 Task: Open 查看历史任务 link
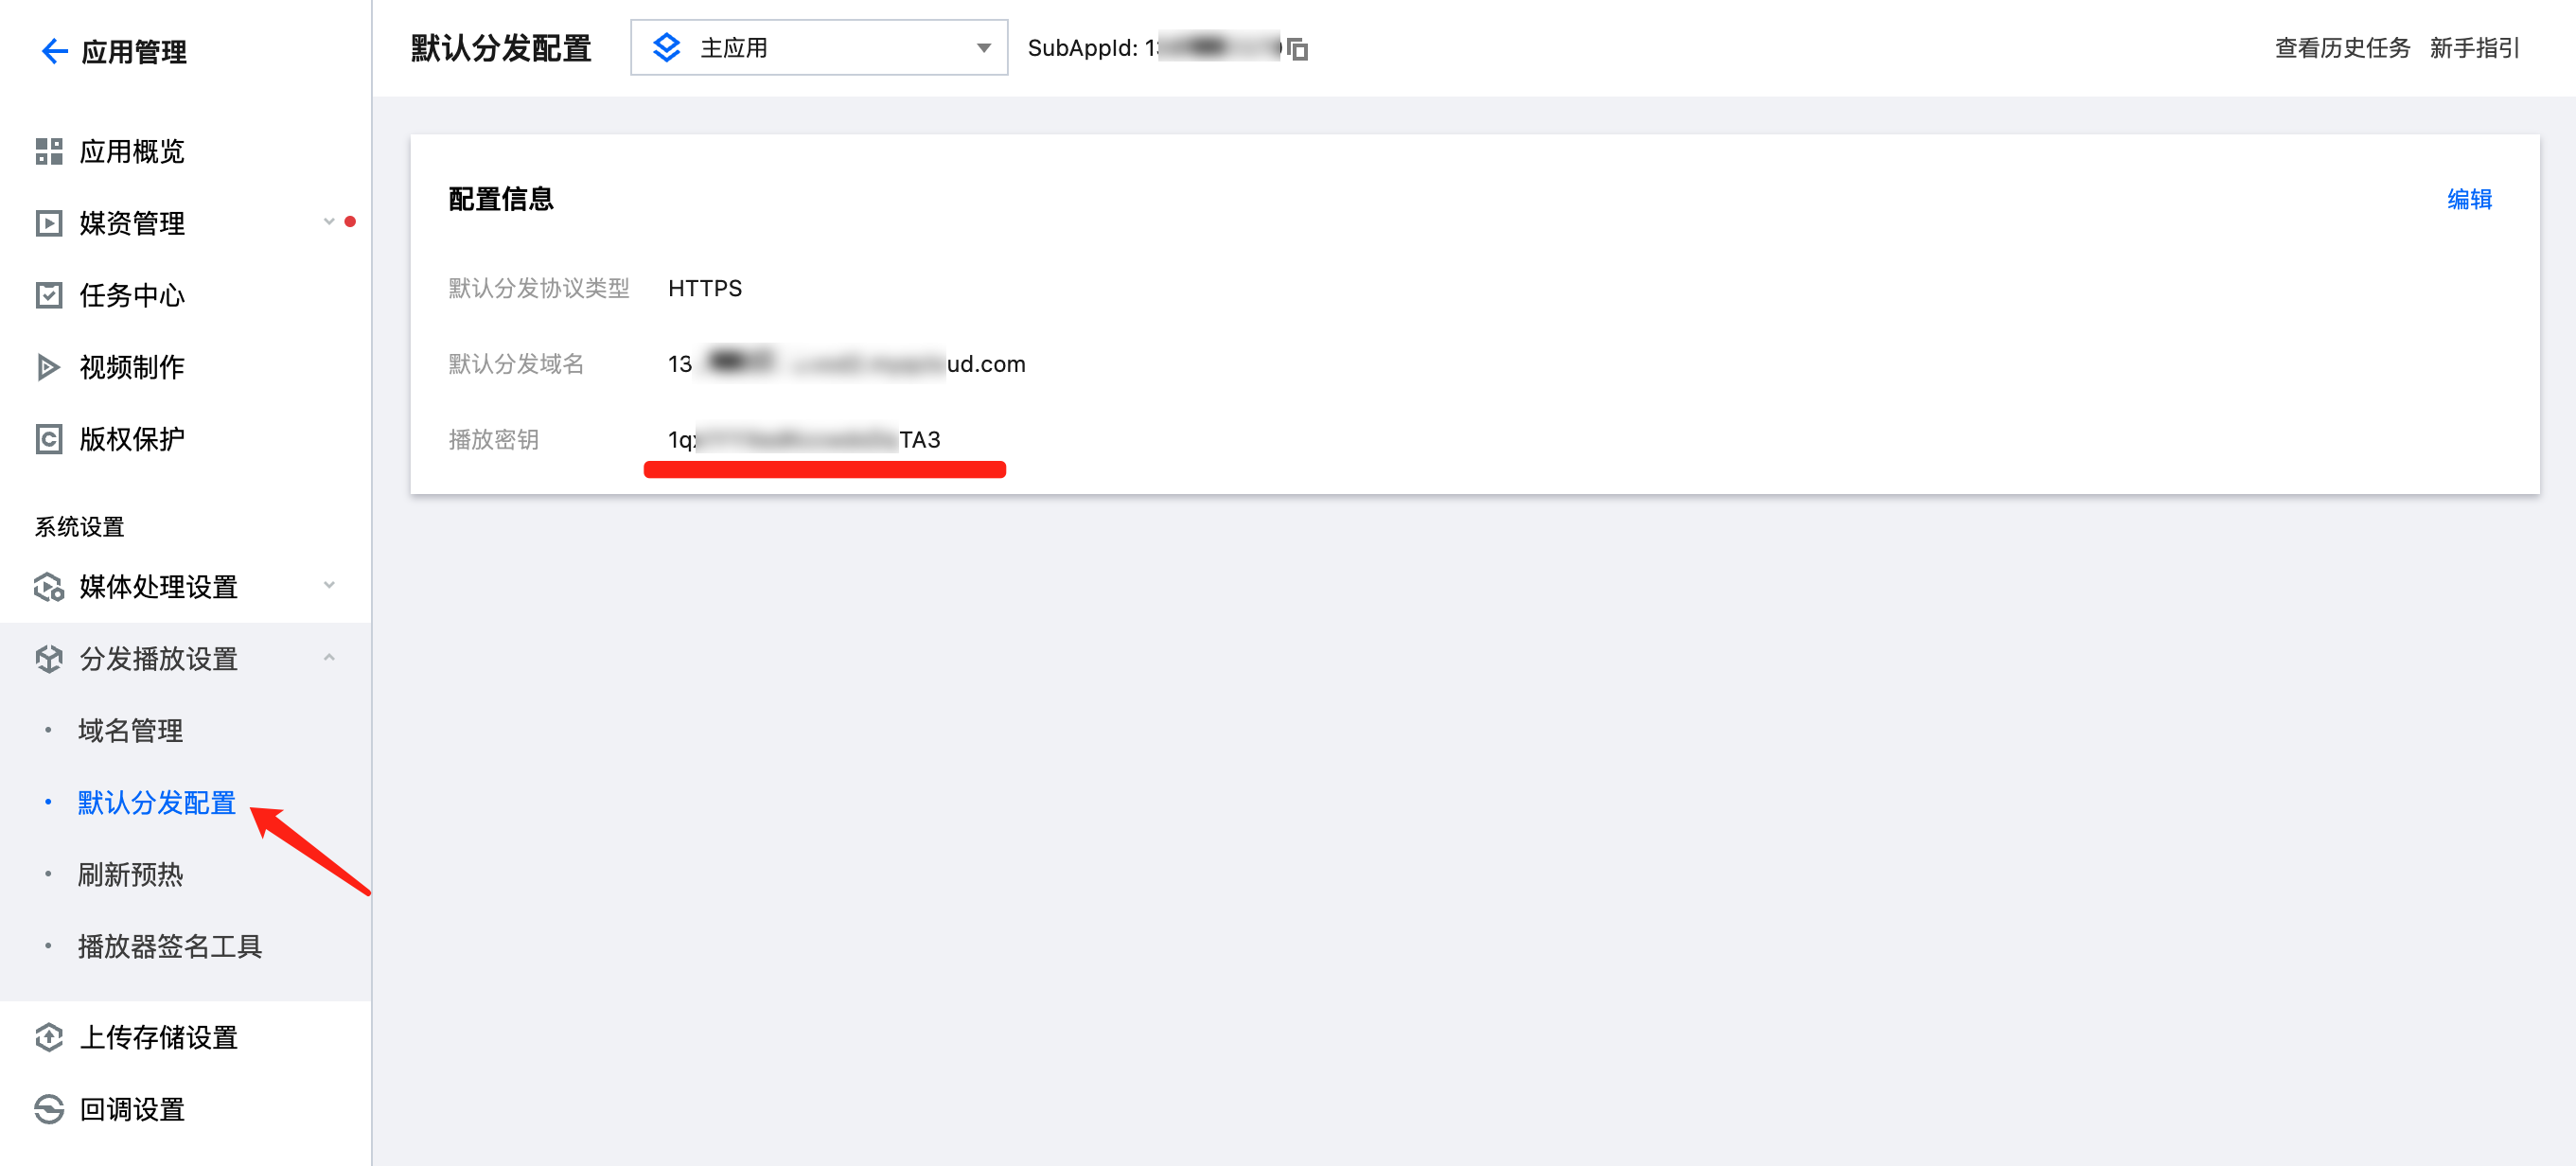2342,48
